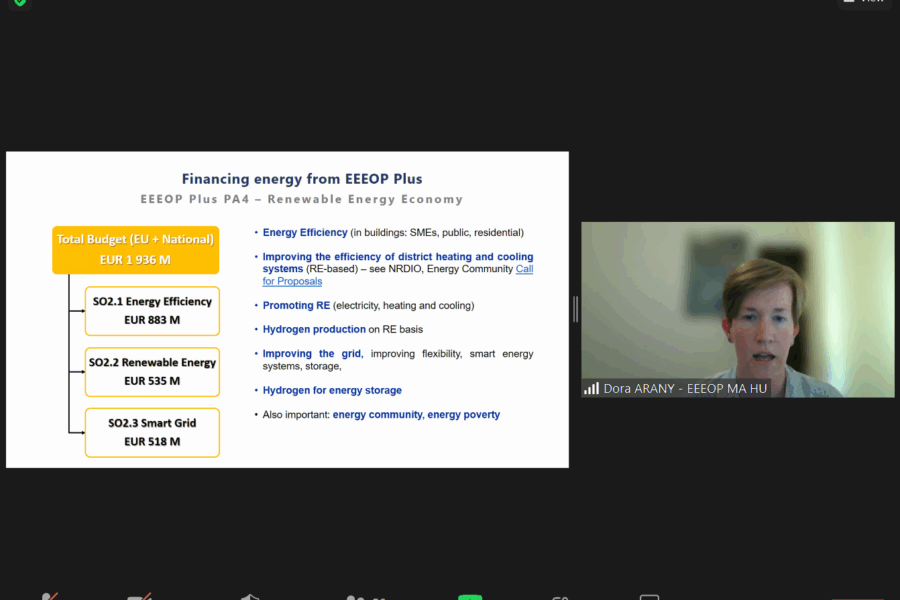This screenshot has width=900, height=600.
Task: Click the green encryption shield icon
Action: pos(20,3)
